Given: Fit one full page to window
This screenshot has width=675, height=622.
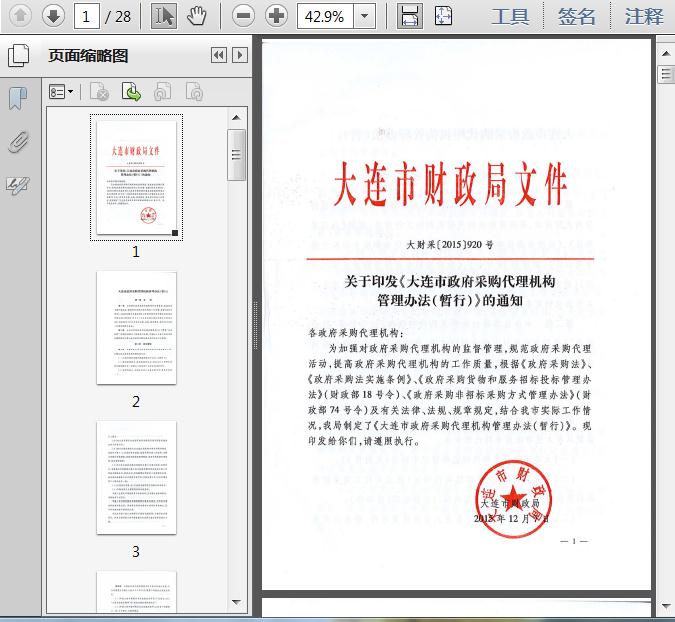Looking at the screenshot, I should 443,16.
